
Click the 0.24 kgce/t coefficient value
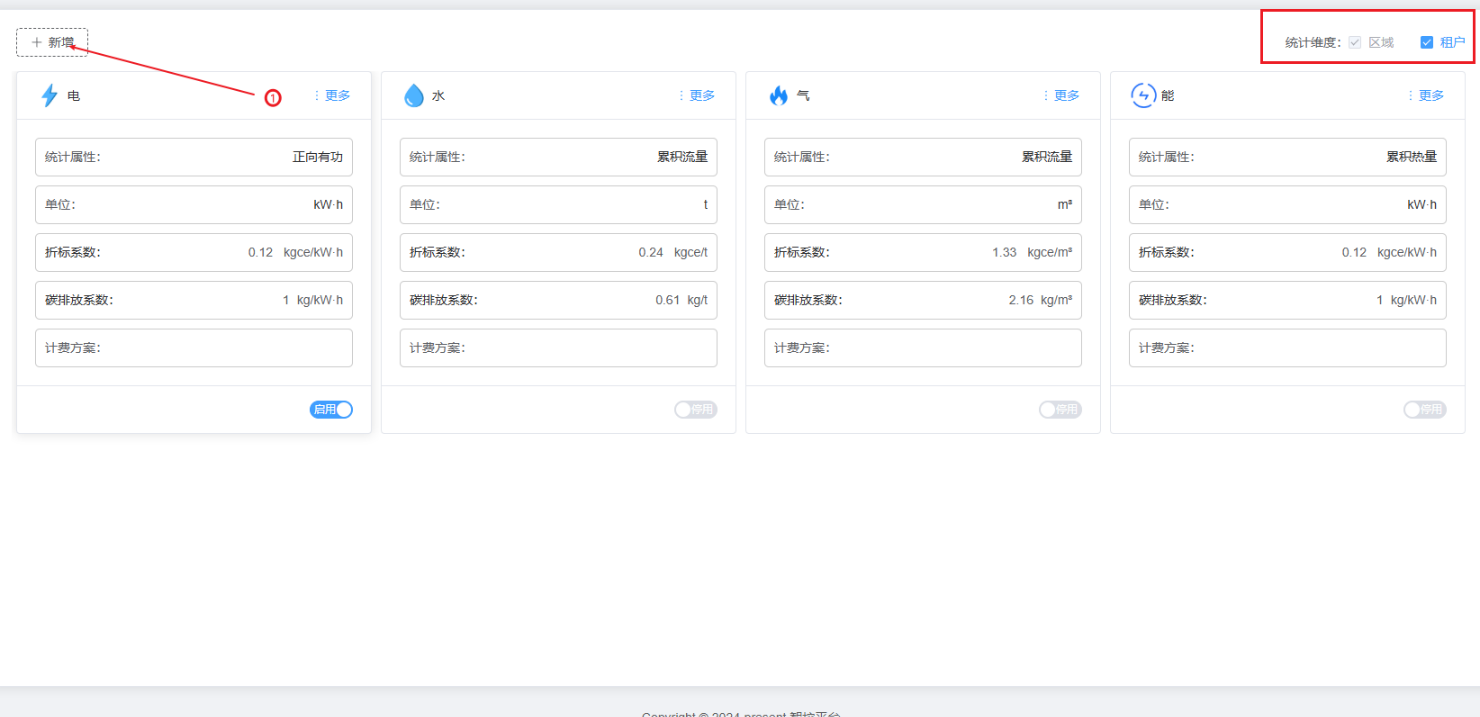tap(673, 252)
